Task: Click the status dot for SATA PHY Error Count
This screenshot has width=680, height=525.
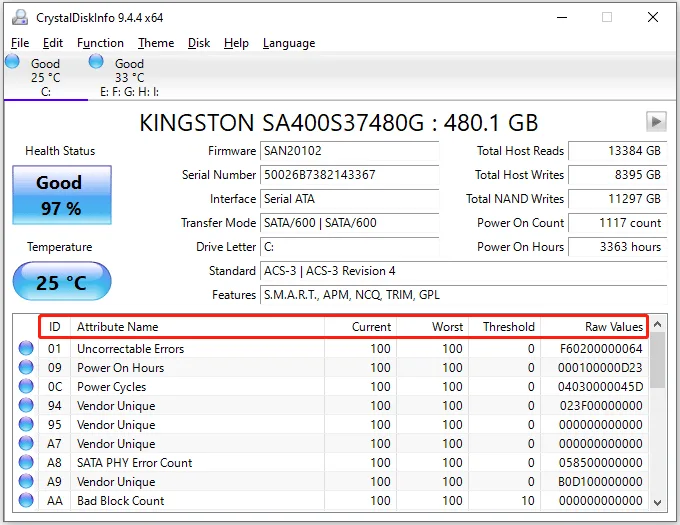Action: tap(26, 463)
